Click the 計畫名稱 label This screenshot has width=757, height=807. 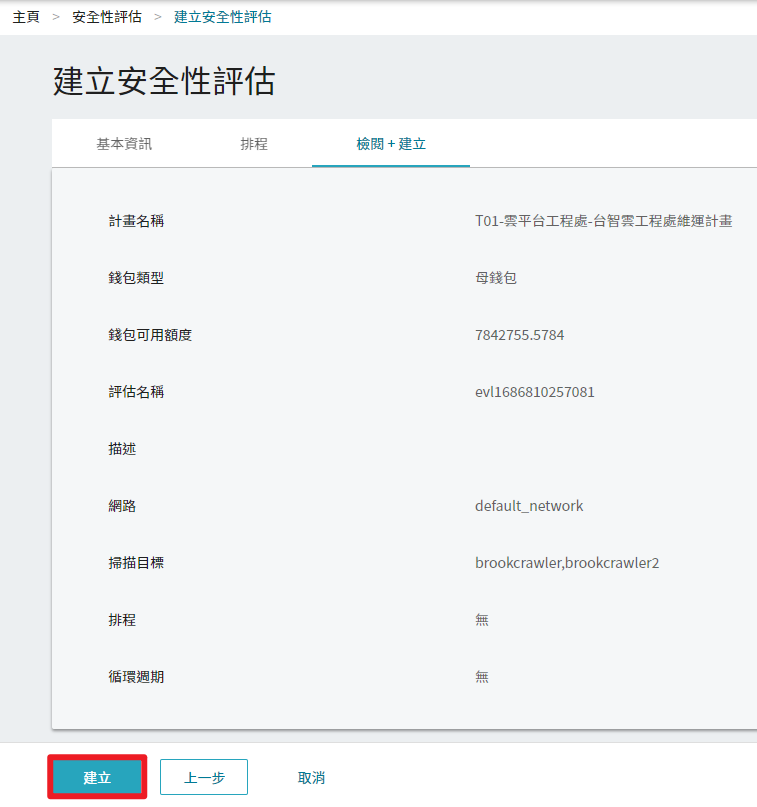point(136,221)
